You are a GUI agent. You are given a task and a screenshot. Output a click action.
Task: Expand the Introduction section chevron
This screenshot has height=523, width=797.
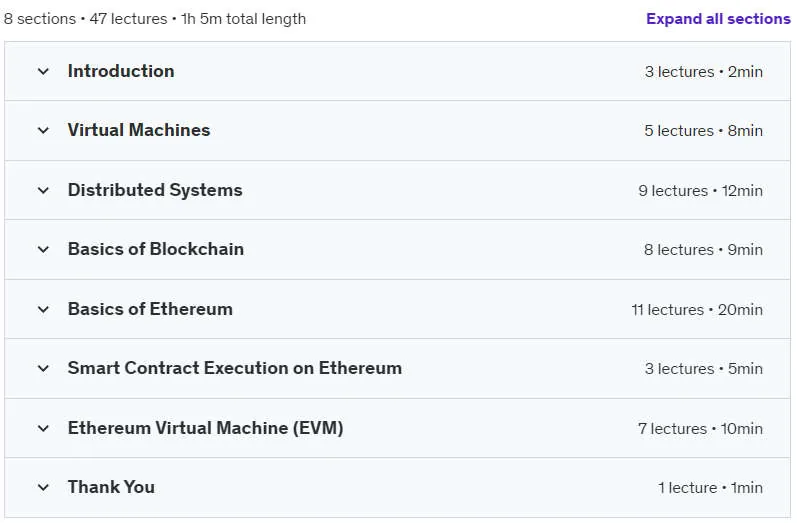(43, 72)
